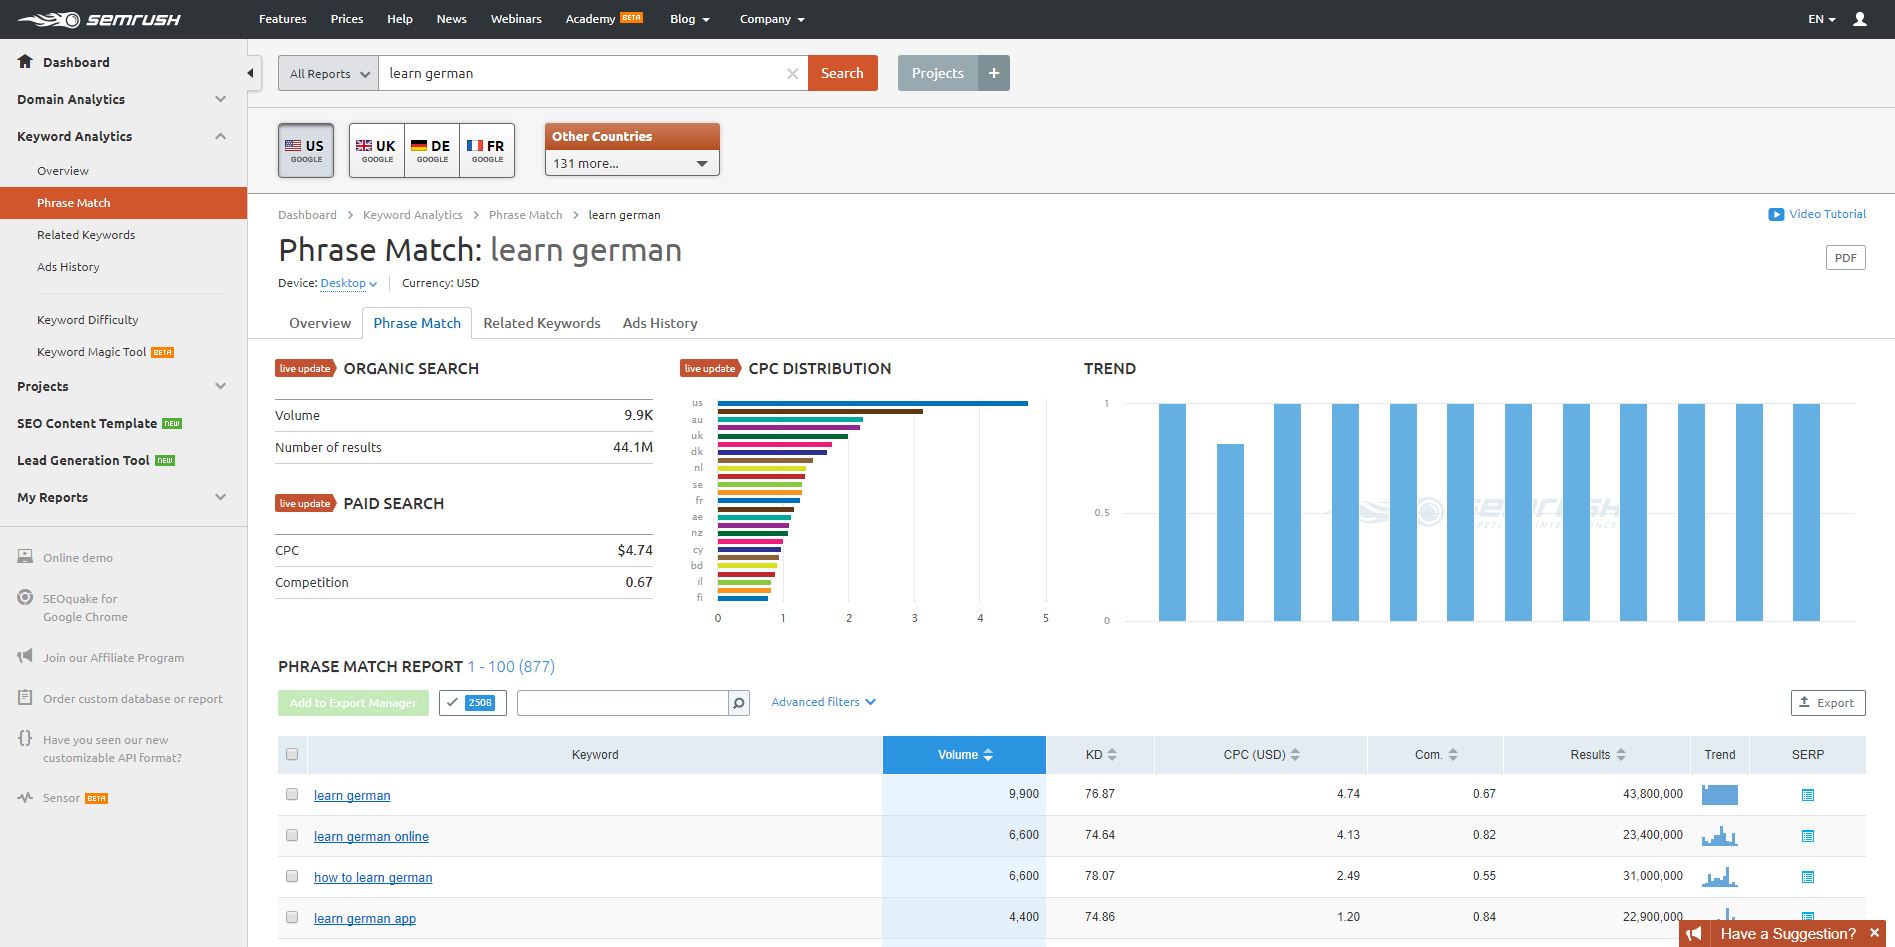Open Keyword Difficulty in sidebar
This screenshot has width=1895, height=947.
88,320
